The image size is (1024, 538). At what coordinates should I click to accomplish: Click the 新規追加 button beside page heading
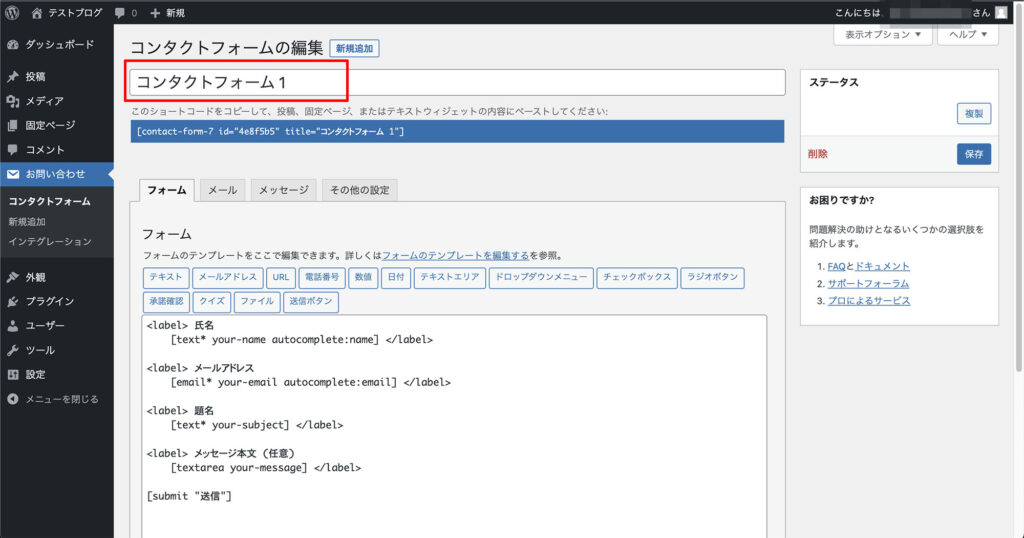pos(354,48)
